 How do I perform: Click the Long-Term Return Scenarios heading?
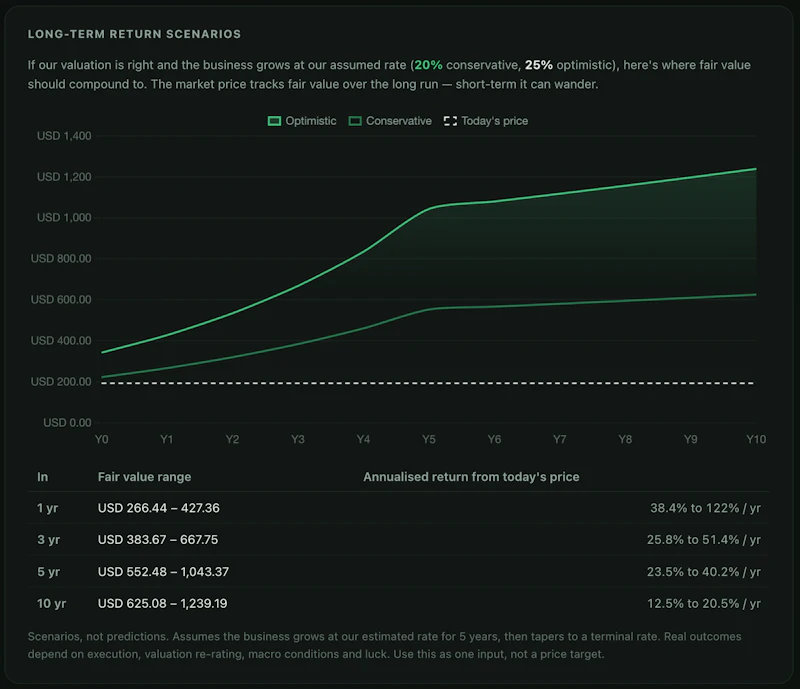click(x=134, y=34)
